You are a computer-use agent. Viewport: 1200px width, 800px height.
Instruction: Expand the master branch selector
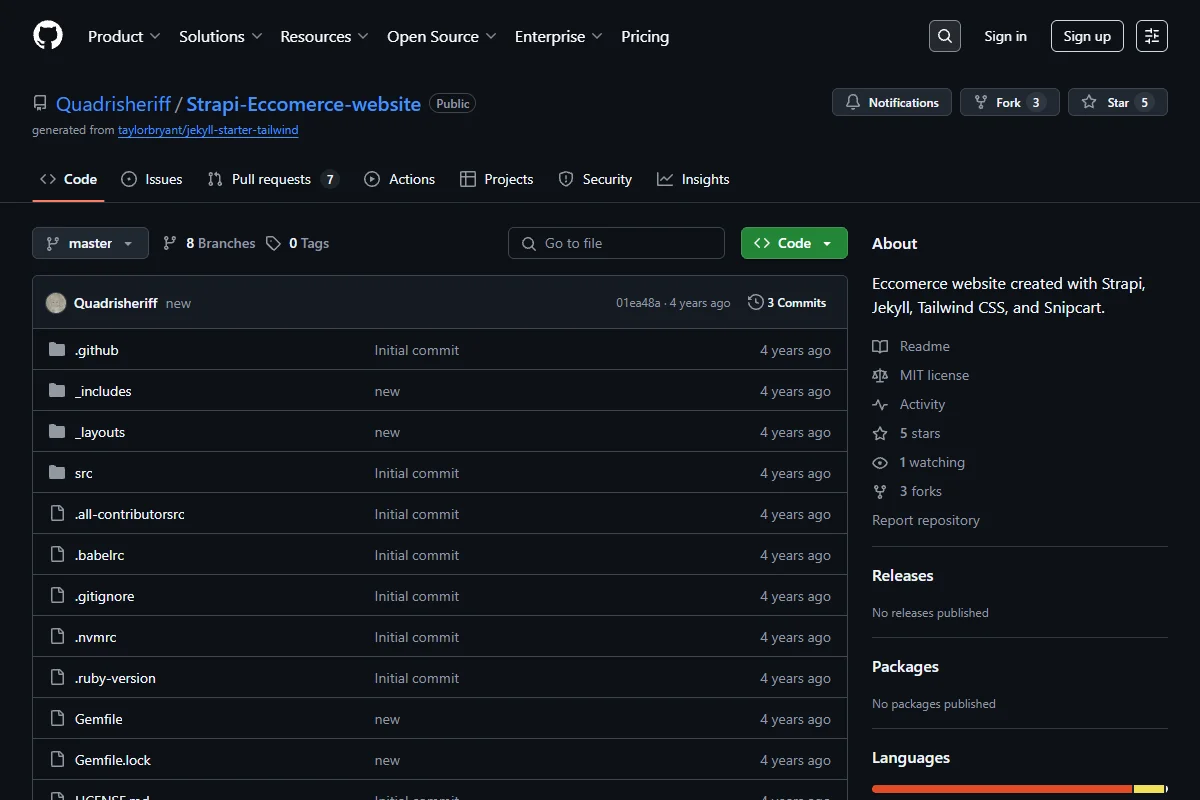click(90, 243)
